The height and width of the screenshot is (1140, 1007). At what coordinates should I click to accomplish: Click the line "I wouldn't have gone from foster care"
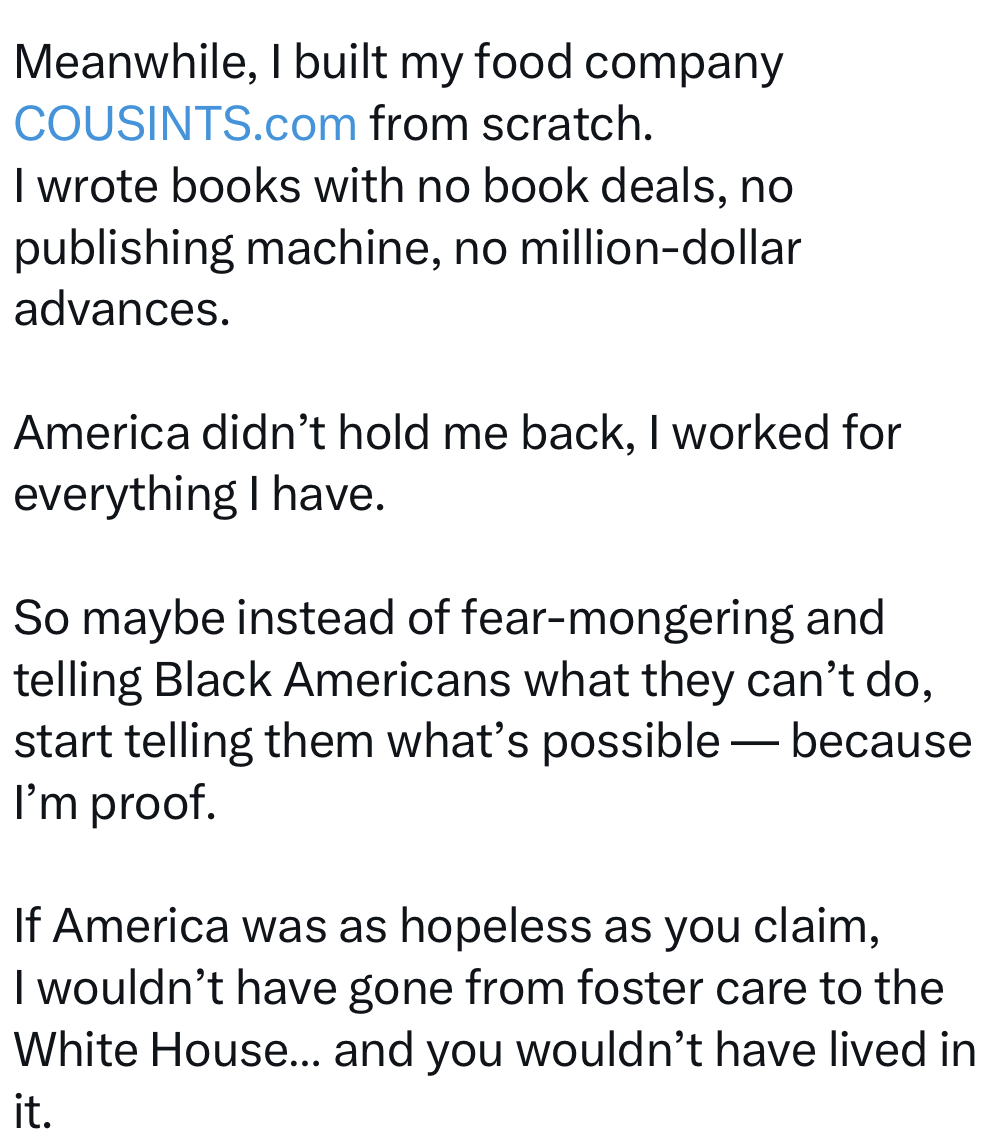[478, 989]
